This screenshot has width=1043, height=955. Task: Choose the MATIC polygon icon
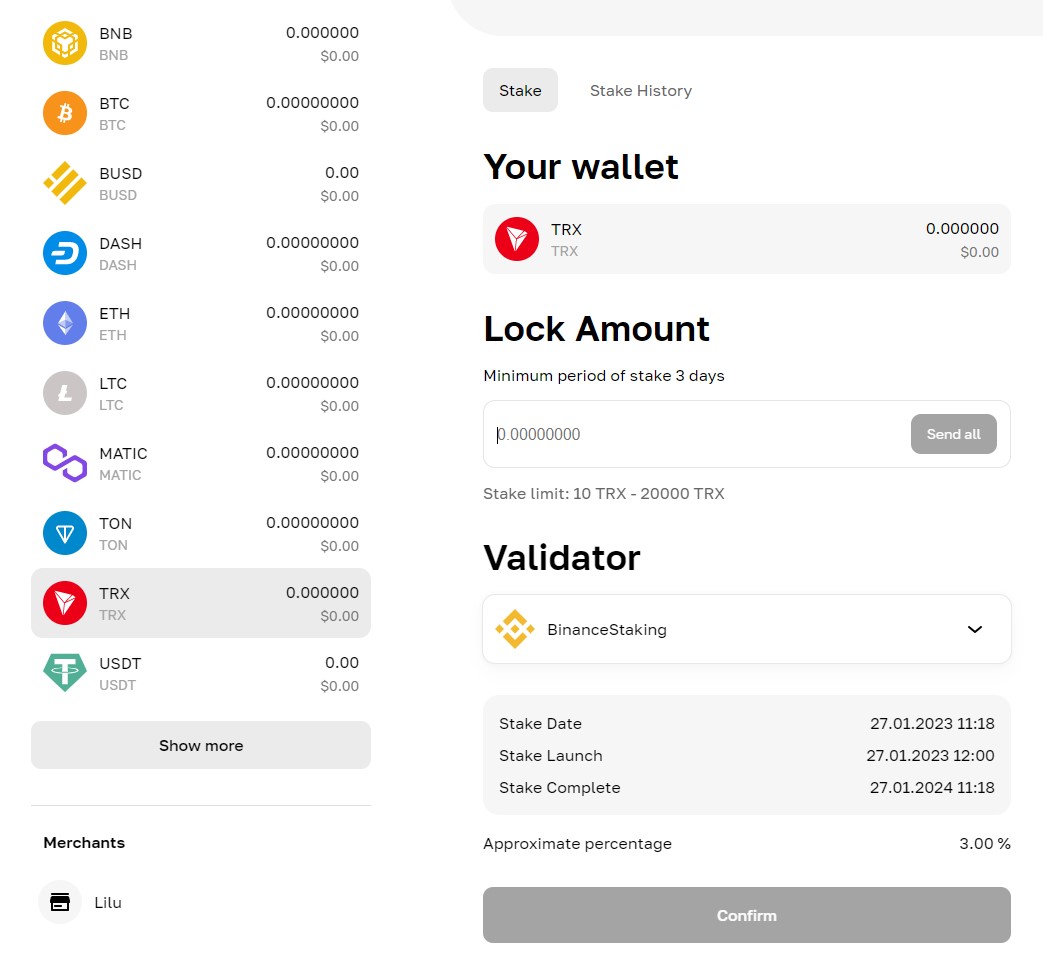pos(65,463)
